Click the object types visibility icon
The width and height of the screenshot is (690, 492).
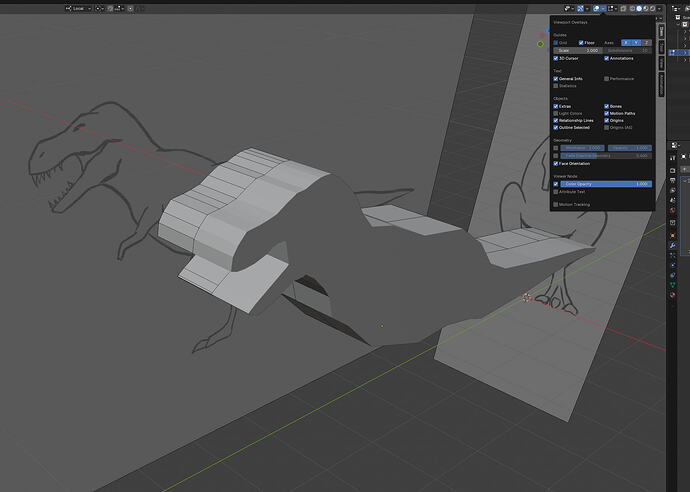[567, 8]
